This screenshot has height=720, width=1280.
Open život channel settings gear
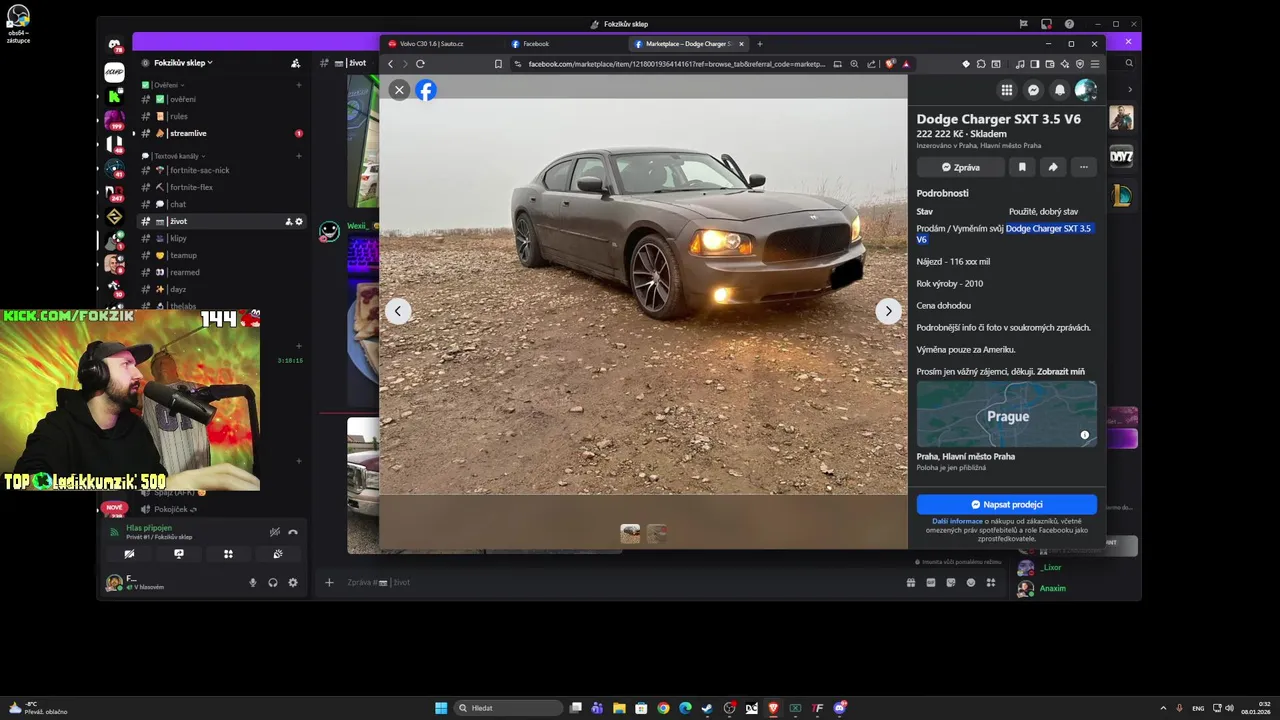(x=298, y=221)
